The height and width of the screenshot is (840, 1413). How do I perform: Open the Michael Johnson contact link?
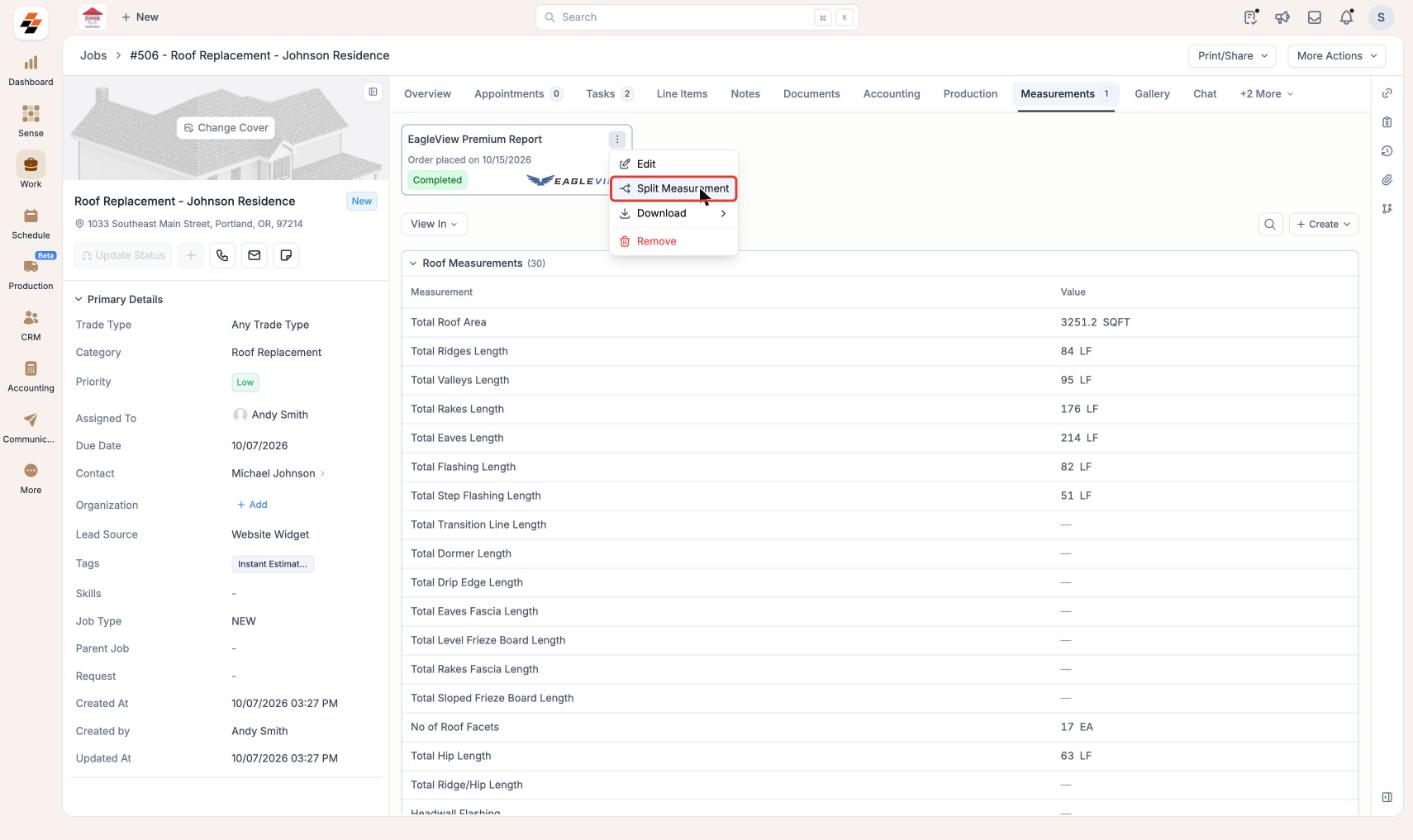coord(273,474)
